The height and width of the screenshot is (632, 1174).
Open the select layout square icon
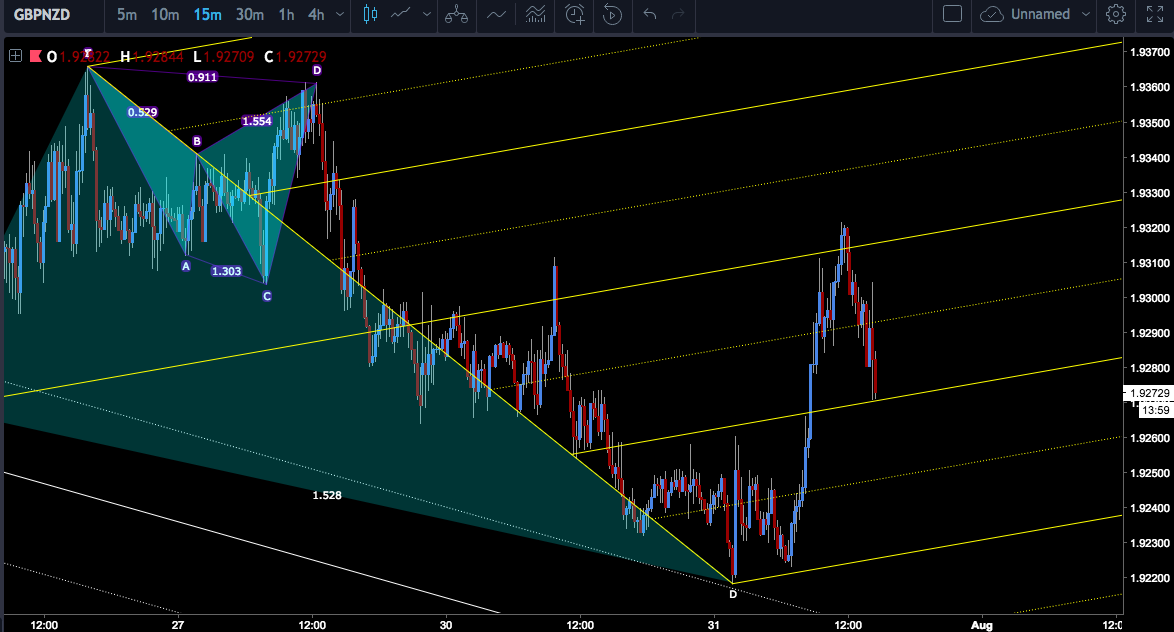[x=952, y=14]
